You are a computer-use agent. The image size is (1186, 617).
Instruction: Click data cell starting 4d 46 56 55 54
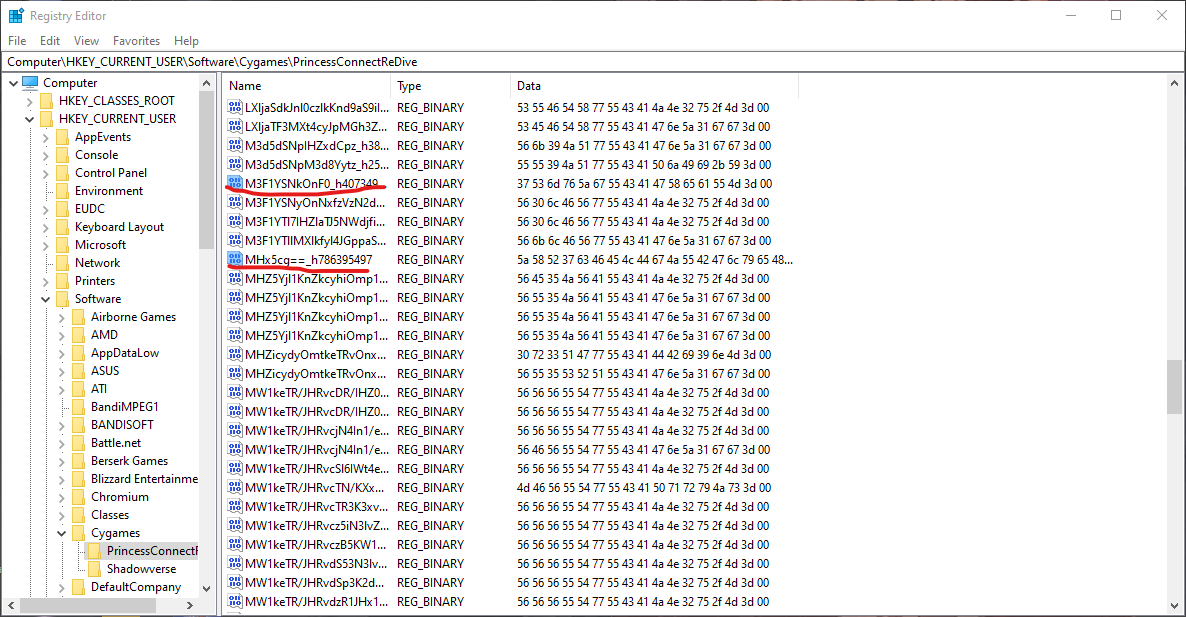pyautogui.click(x=644, y=488)
